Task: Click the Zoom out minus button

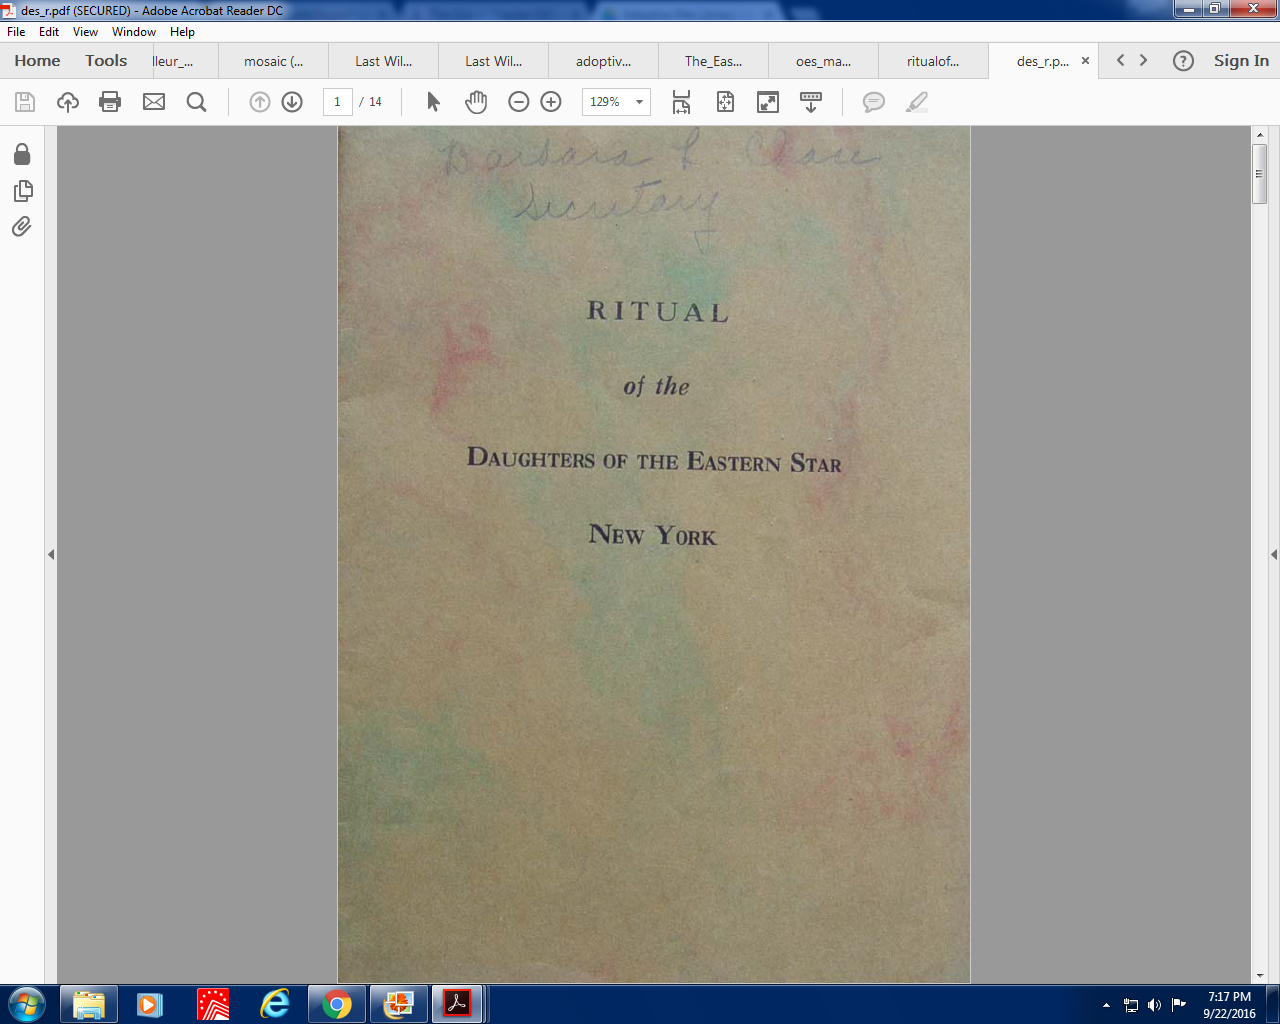Action: tap(518, 102)
